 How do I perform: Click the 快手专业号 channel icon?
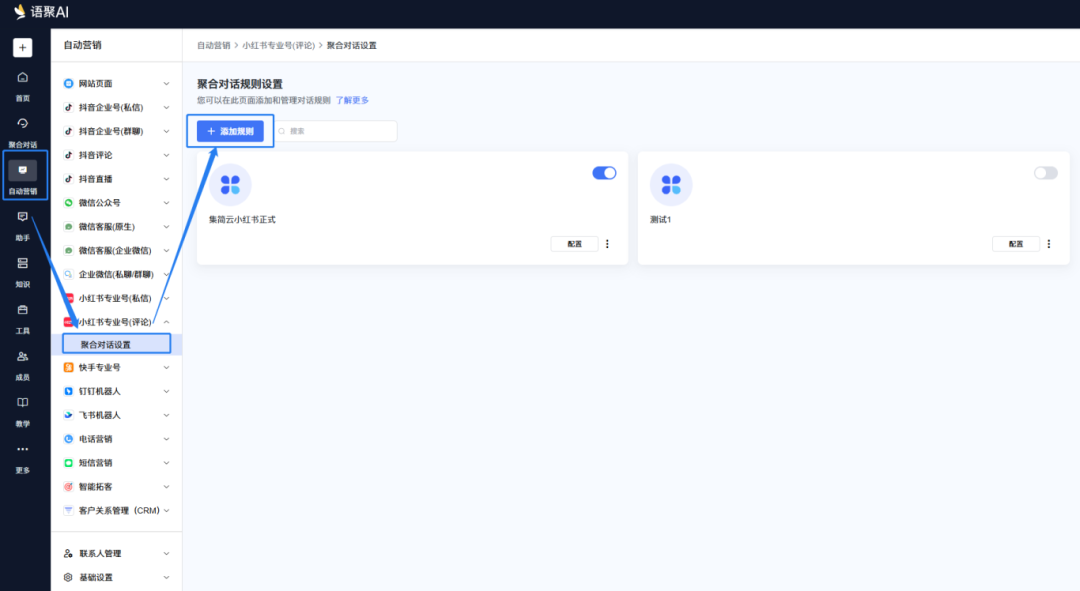[x=68, y=367]
